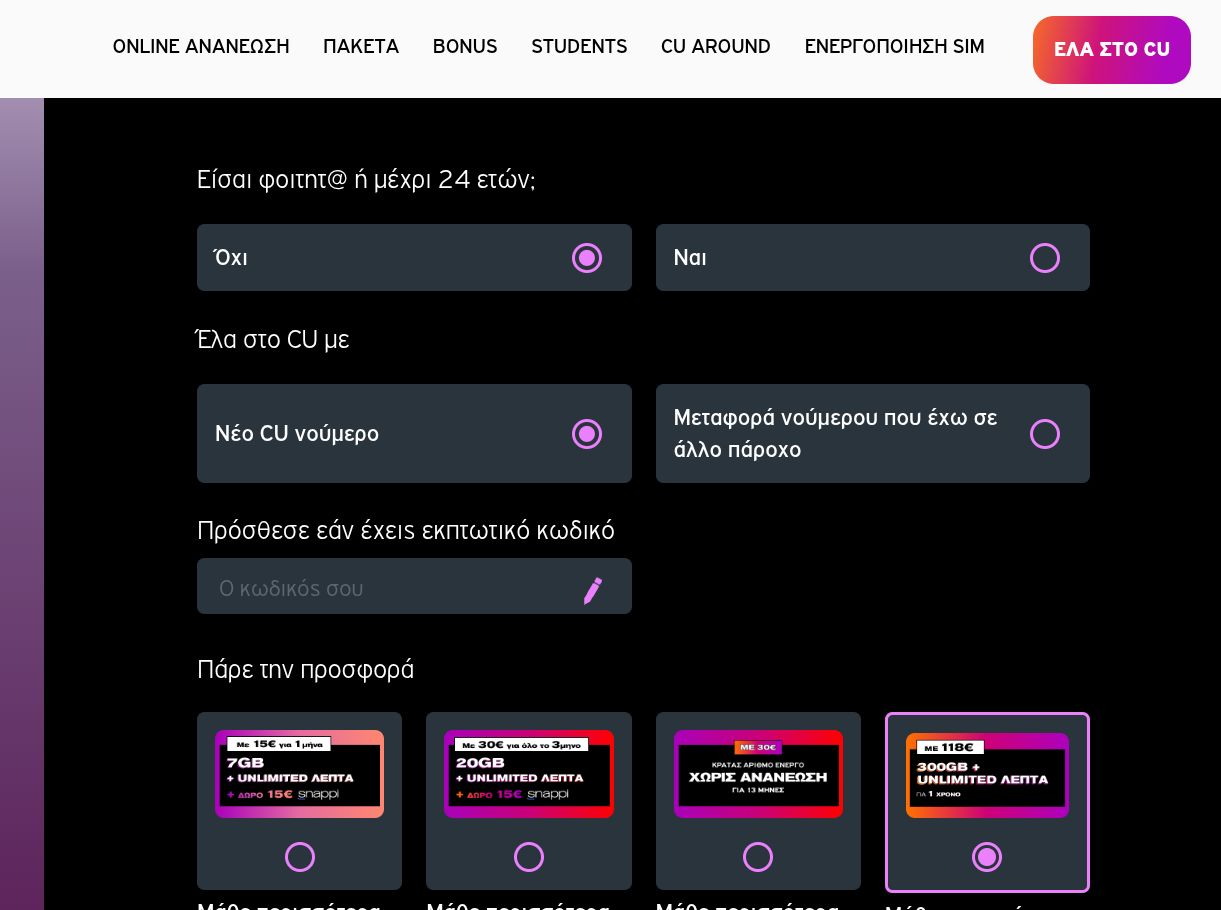Click the 20GB Unlimited Λεπτά offer banner
The image size is (1221, 910).
528,774
